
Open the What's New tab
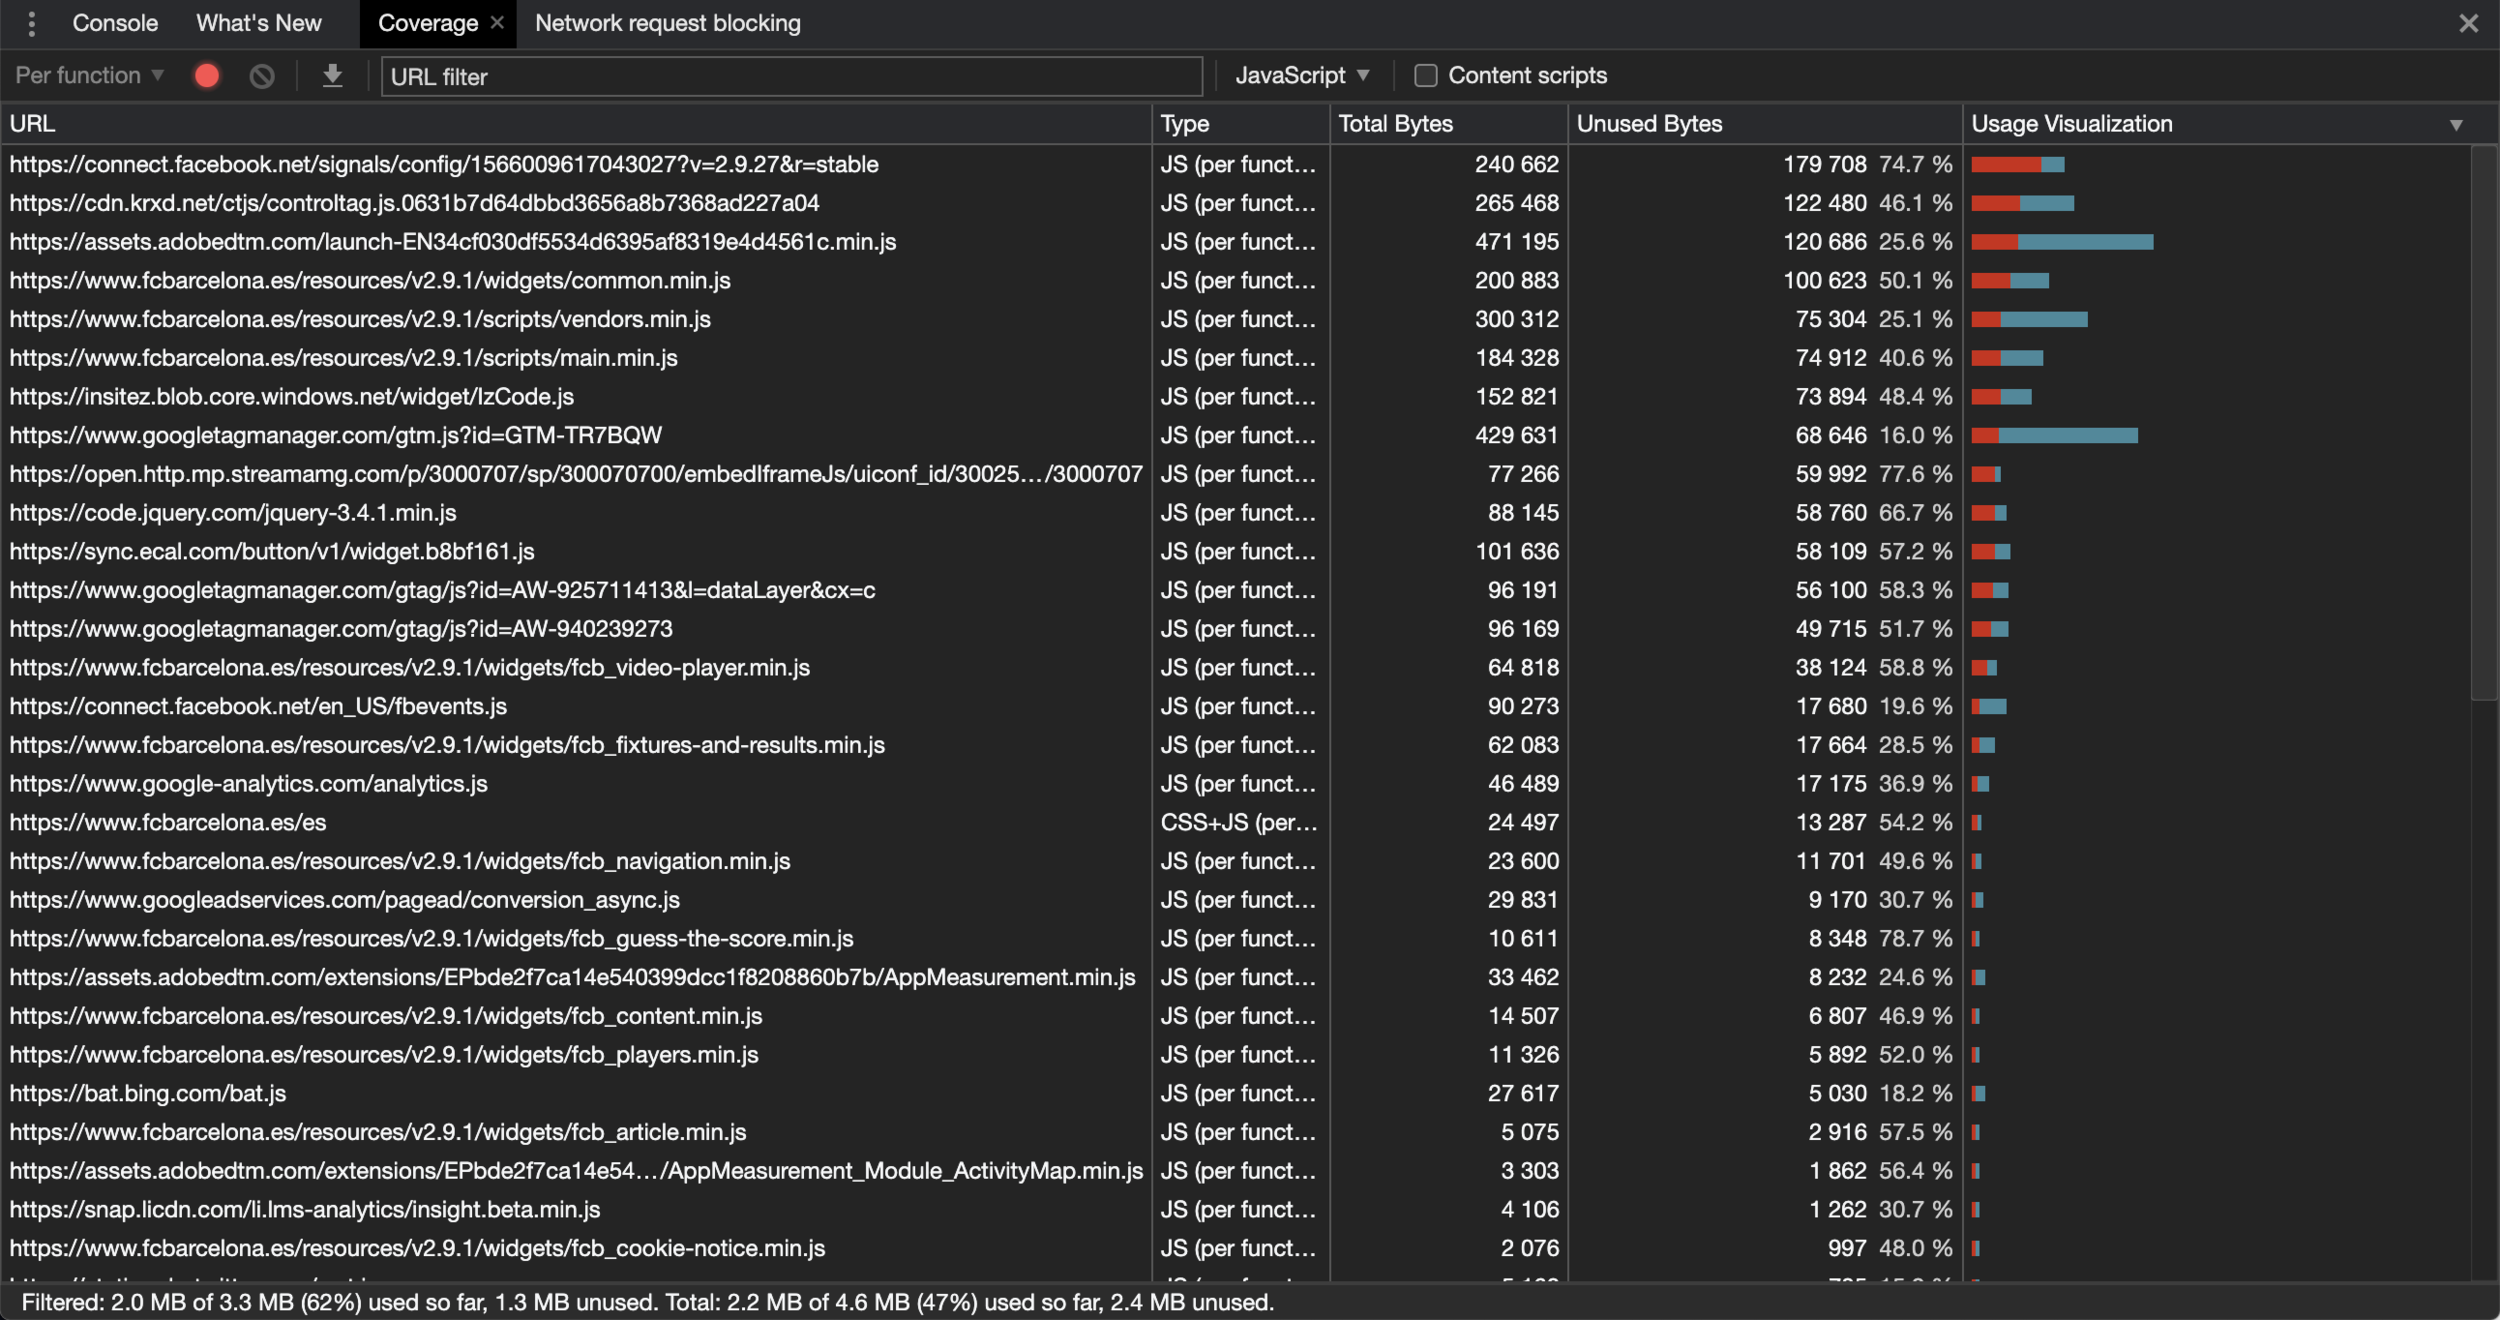258,23
